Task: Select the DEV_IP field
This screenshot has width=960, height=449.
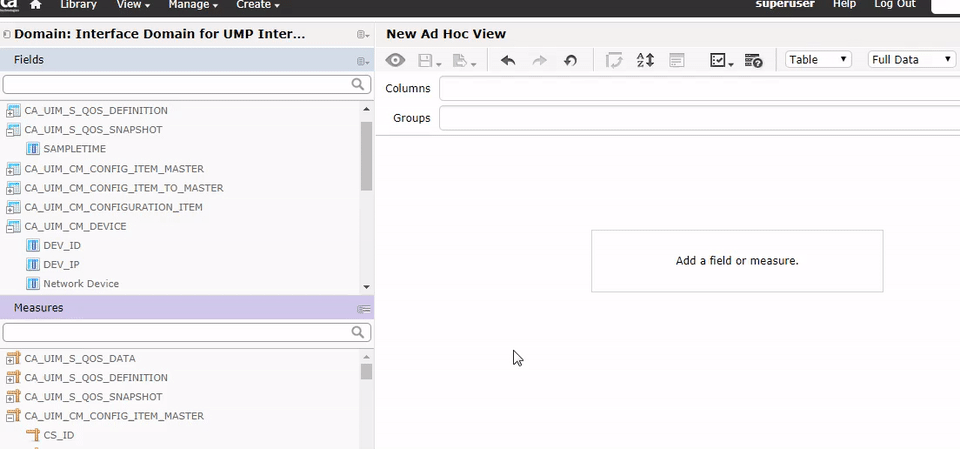Action: 61,265
